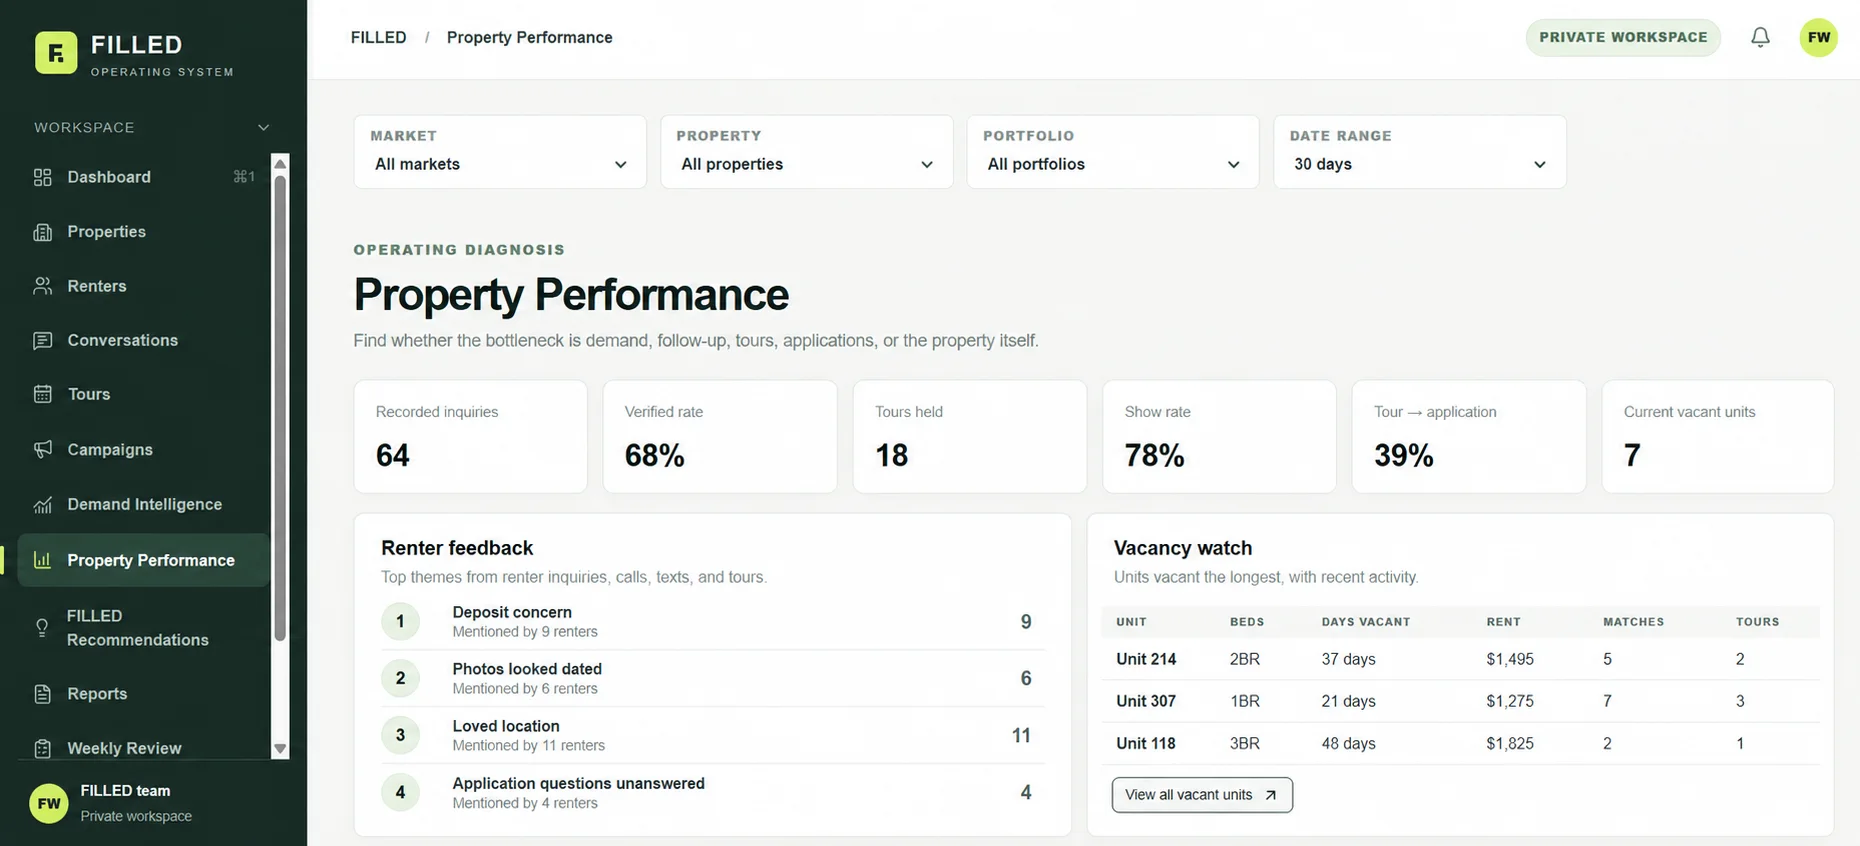Open the Renters page
1860x846 pixels.
pyautogui.click(x=144, y=286)
